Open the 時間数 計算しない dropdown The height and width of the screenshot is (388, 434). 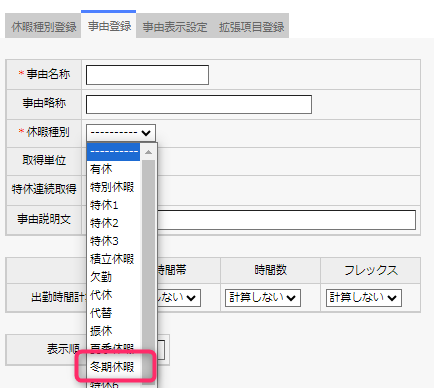point(263,298)
